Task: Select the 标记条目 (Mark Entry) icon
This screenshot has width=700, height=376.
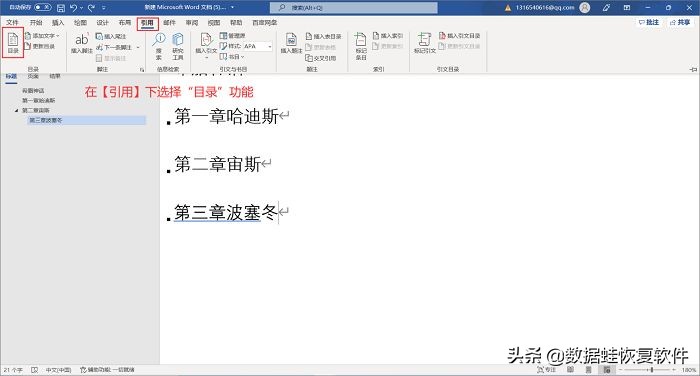Action: pyautogui.click(x=361, y=46)
